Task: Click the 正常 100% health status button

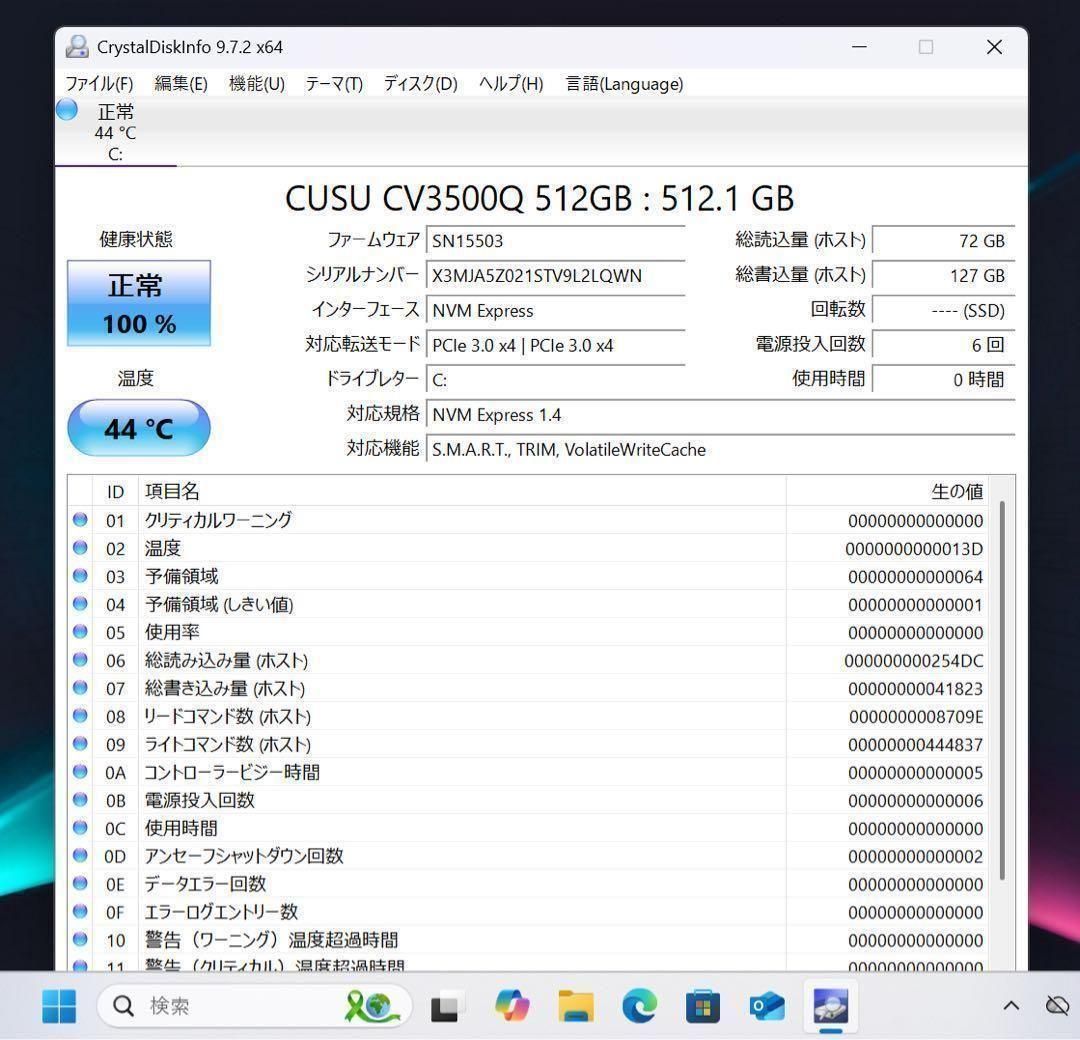Action: [x=138, y=303]
